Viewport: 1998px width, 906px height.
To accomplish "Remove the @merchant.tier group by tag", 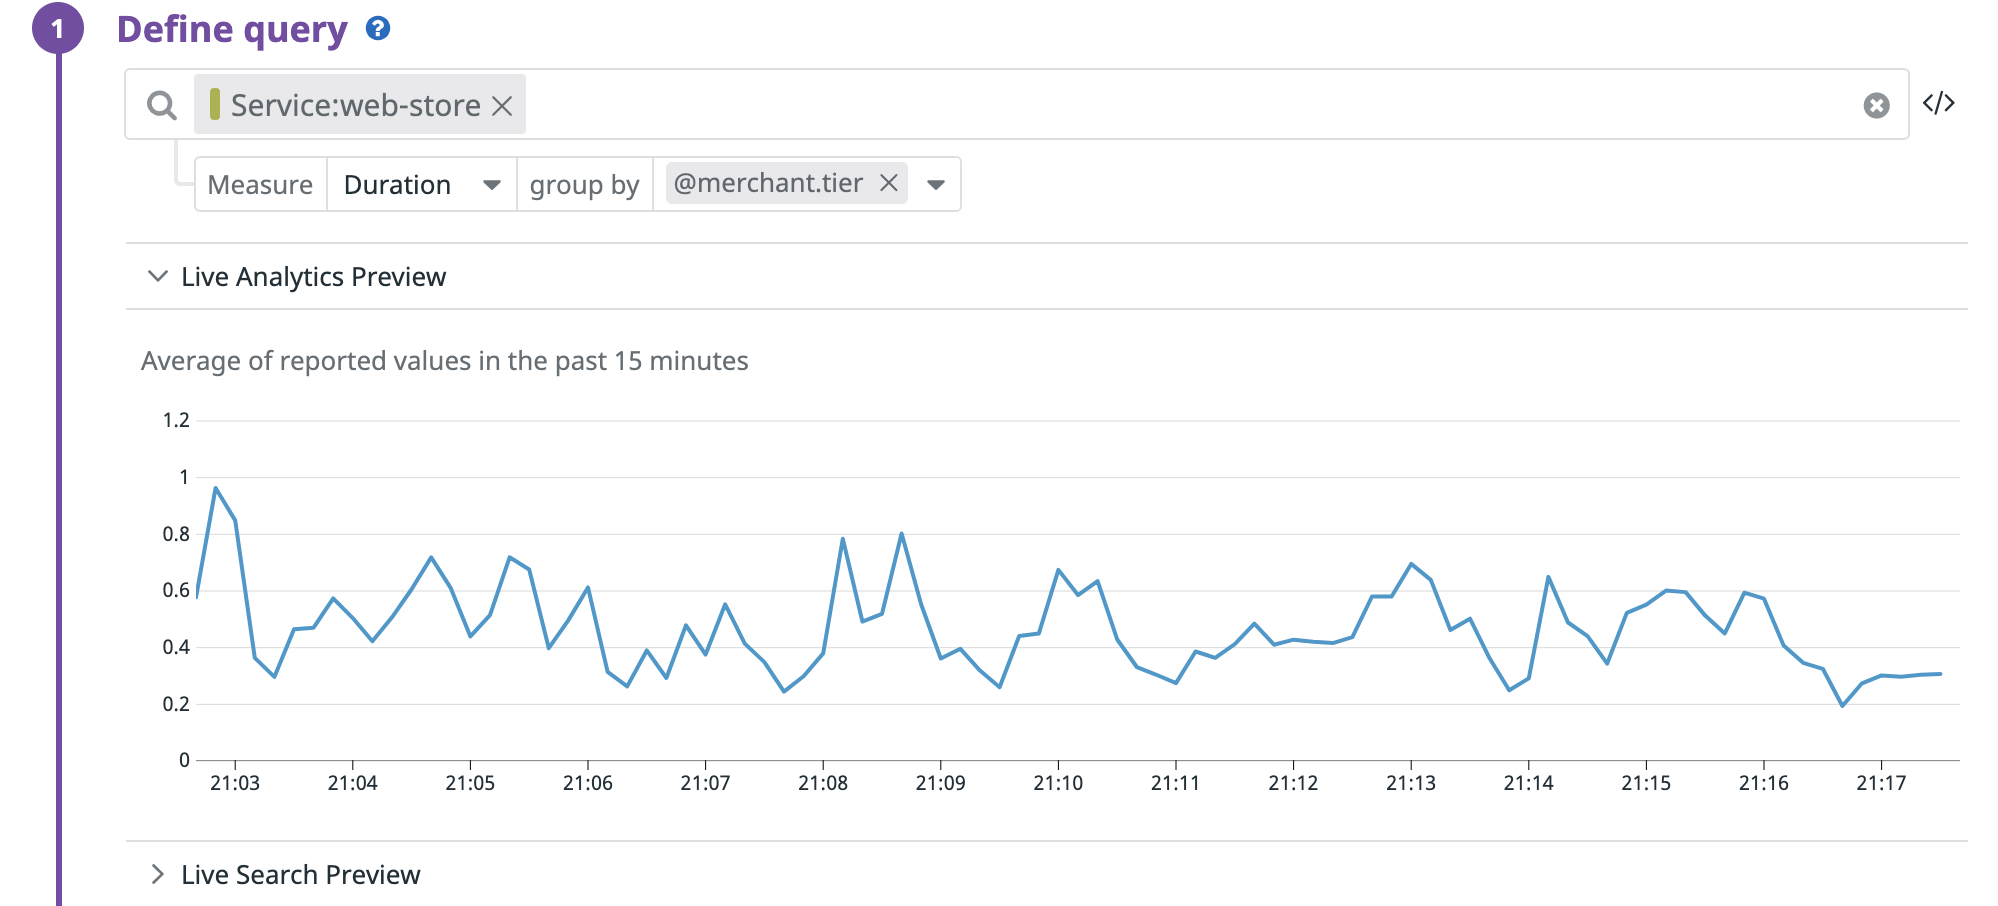I will 888,183.
